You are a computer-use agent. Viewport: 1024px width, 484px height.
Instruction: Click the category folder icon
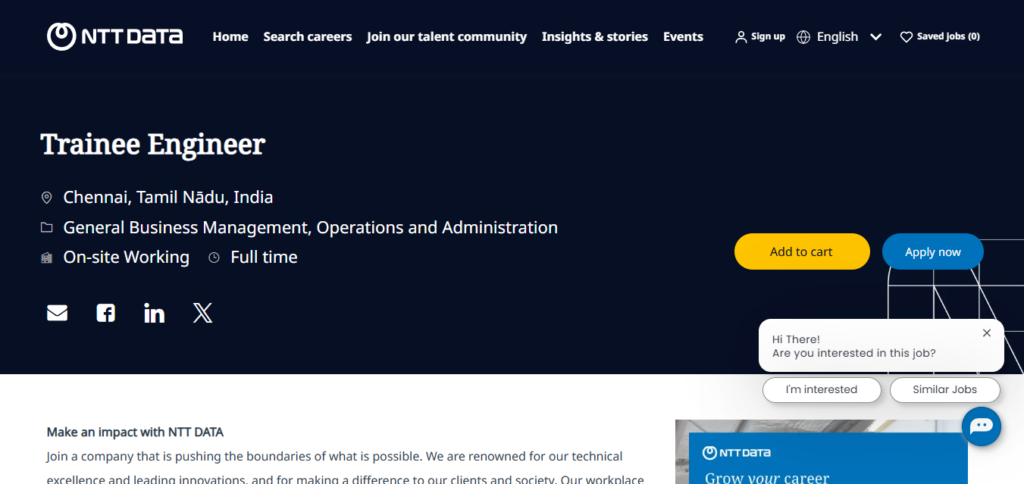pyautogui.click(x=46, y=227)
